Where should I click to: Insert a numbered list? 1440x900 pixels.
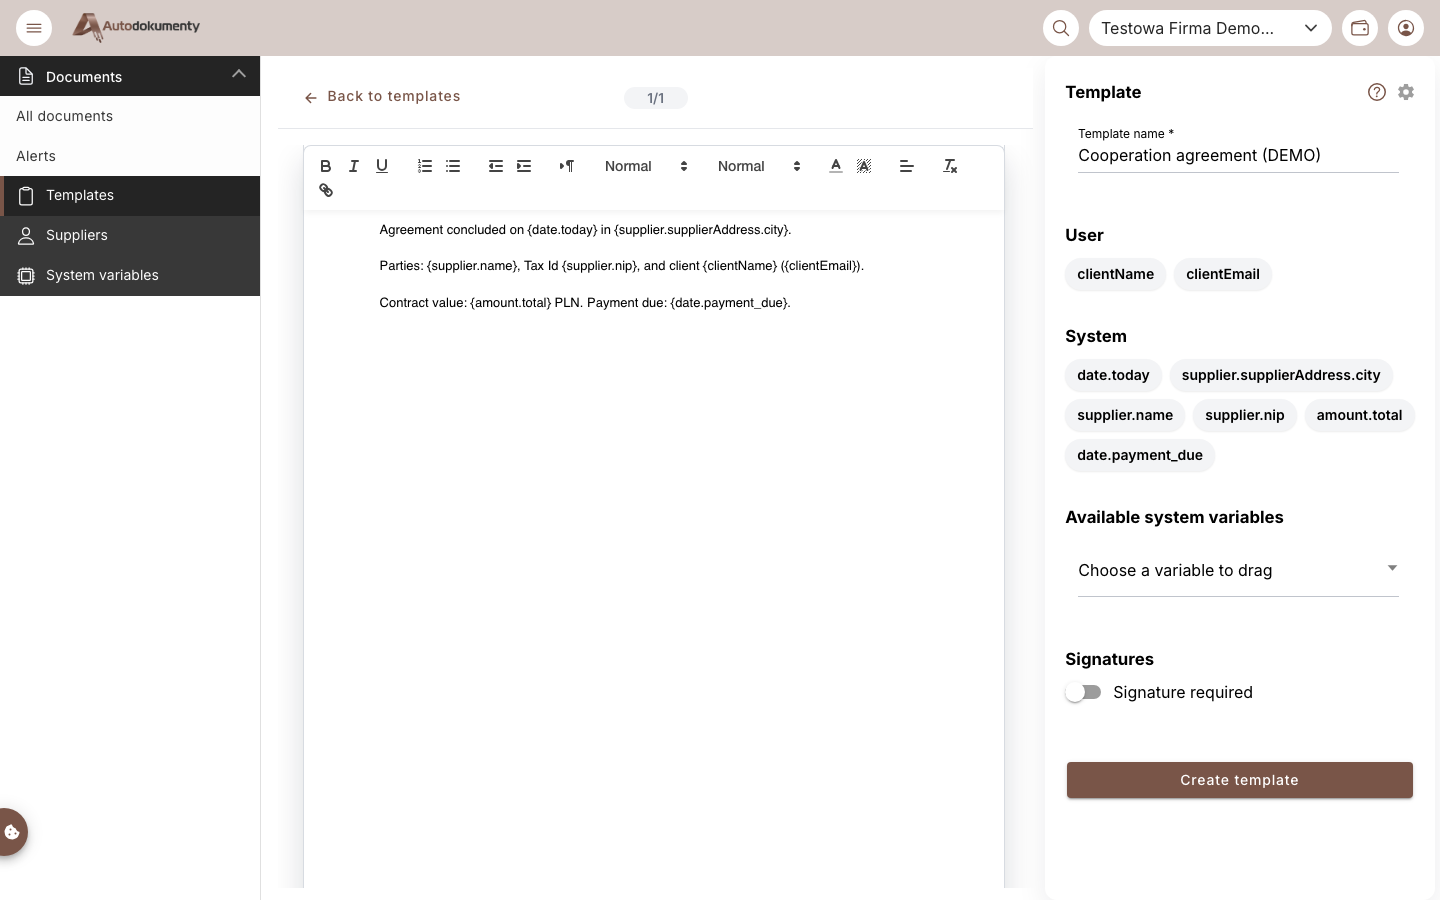[x=425, y=166]
